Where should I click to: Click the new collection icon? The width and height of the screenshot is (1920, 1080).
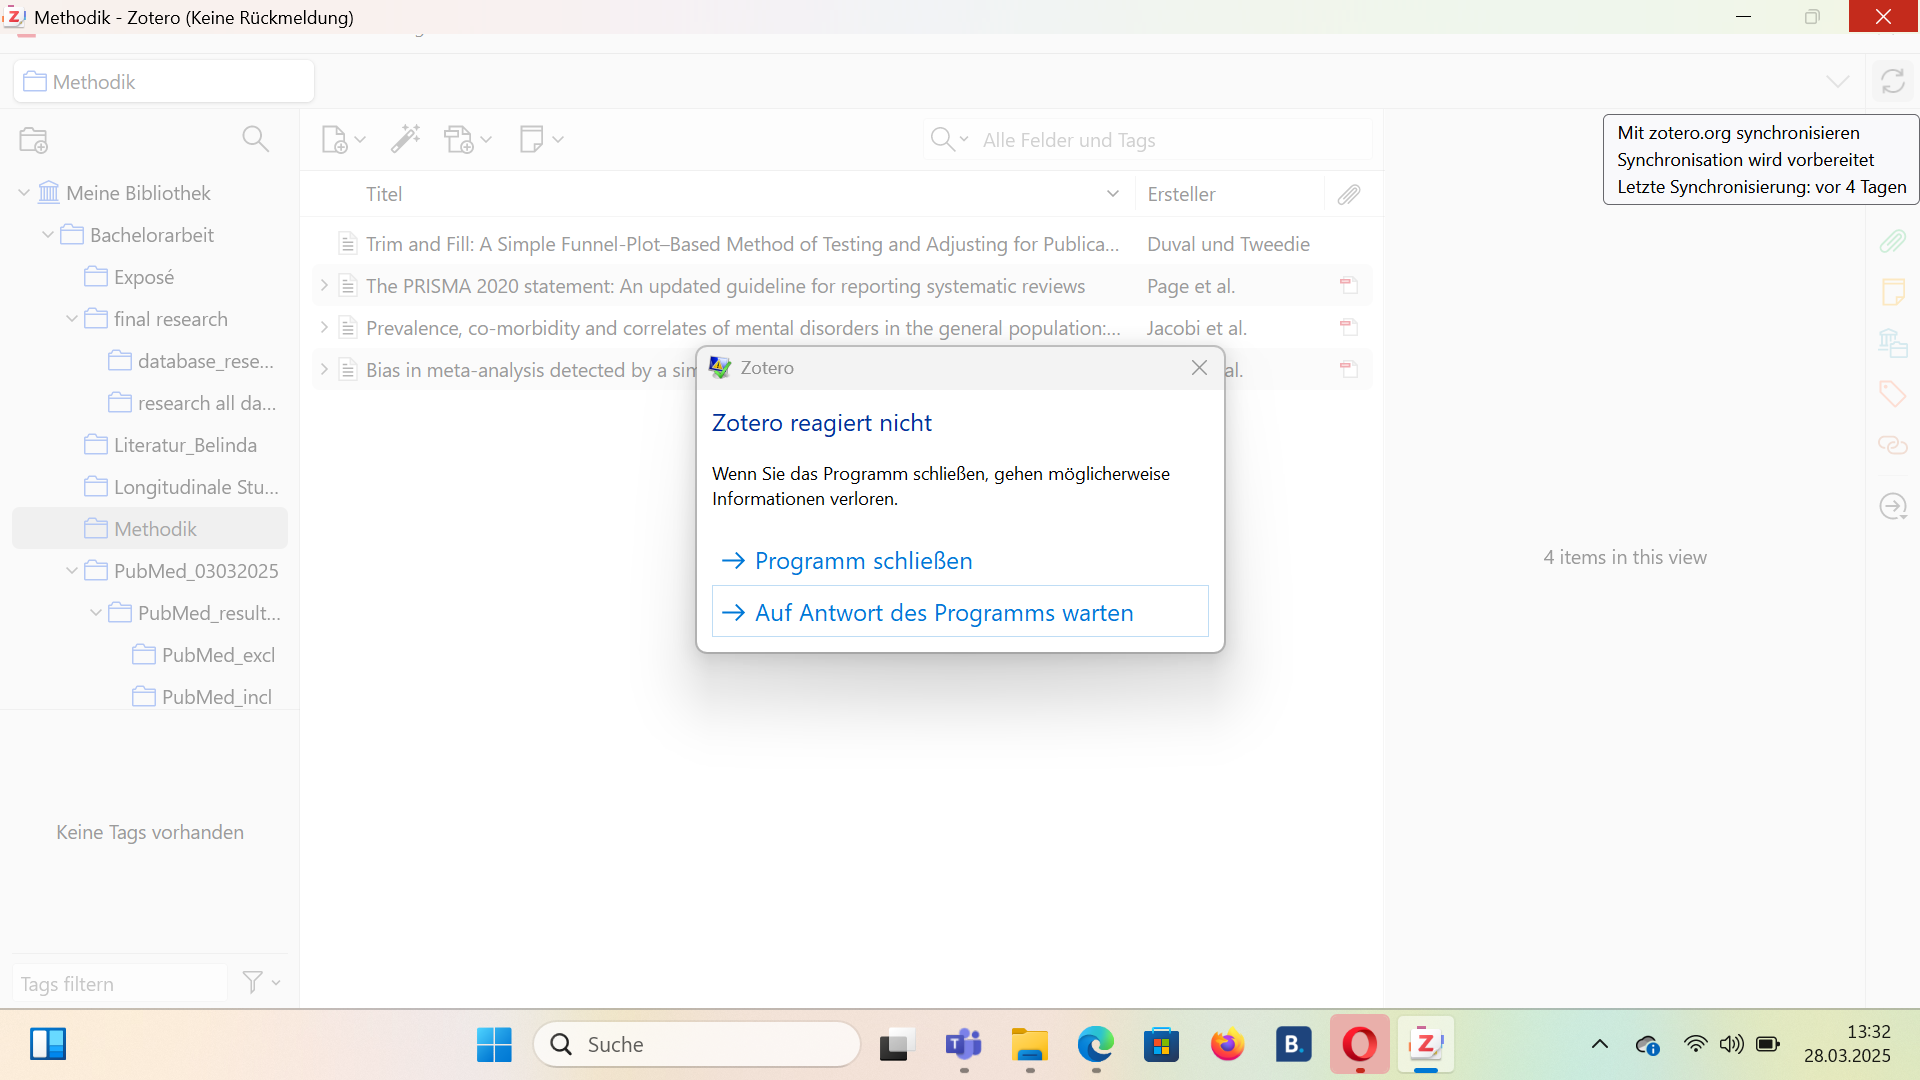click(x=34, y=140)
